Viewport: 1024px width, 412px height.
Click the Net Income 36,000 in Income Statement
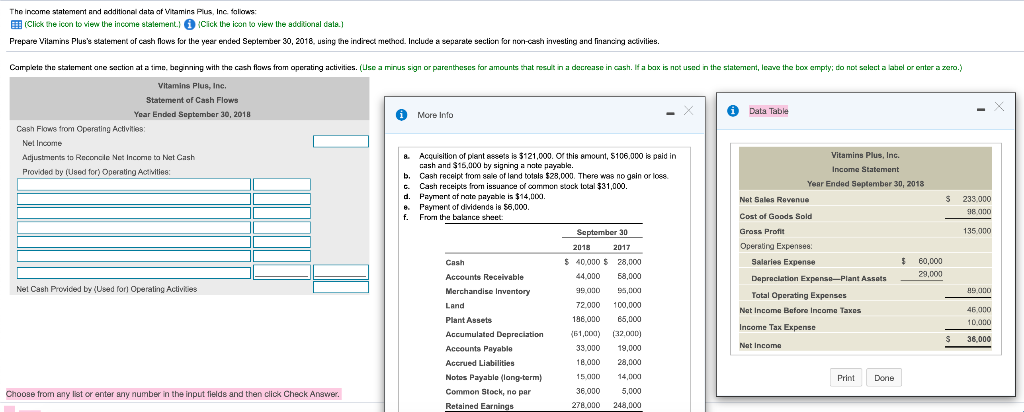(x=979, y=340)
